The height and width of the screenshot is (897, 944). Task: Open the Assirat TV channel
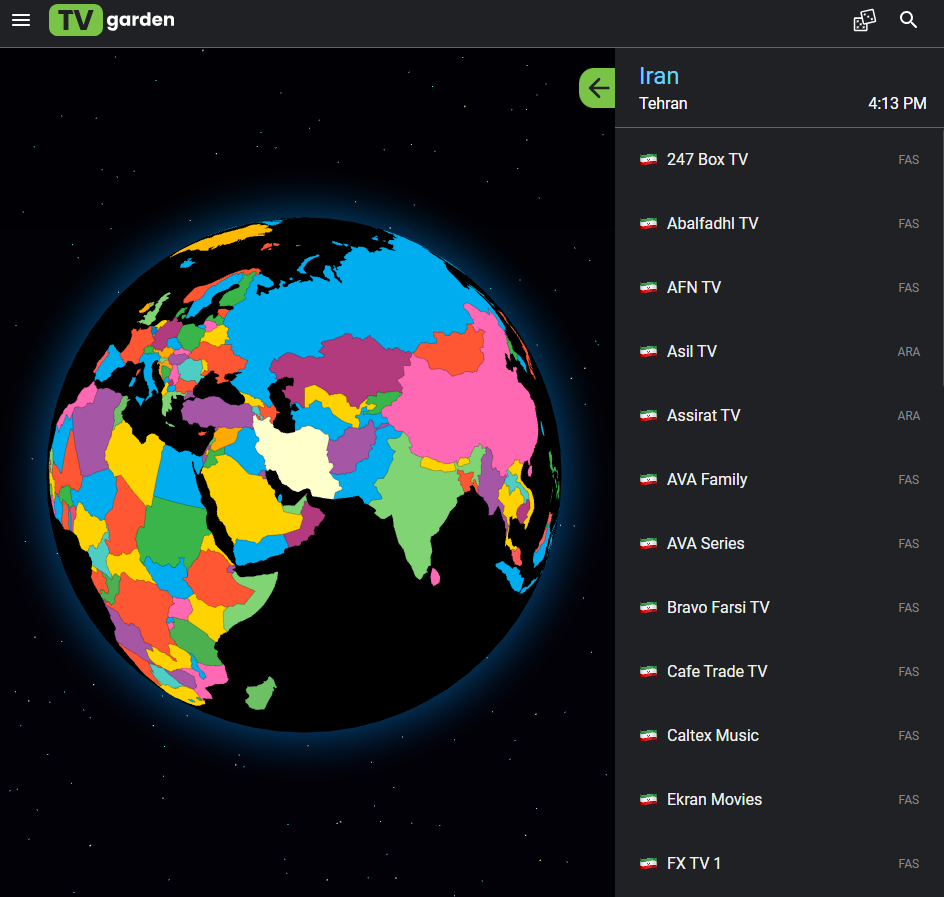[778, 415]
